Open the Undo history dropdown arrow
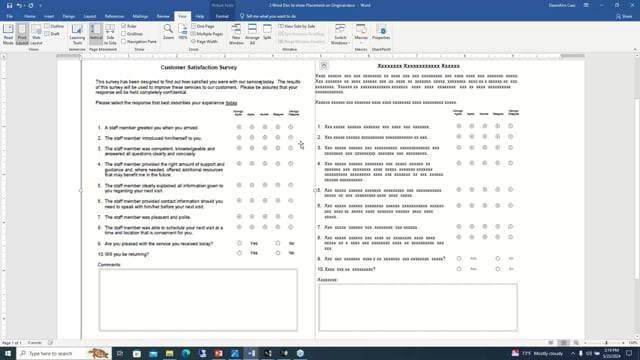 pos(24,6)
